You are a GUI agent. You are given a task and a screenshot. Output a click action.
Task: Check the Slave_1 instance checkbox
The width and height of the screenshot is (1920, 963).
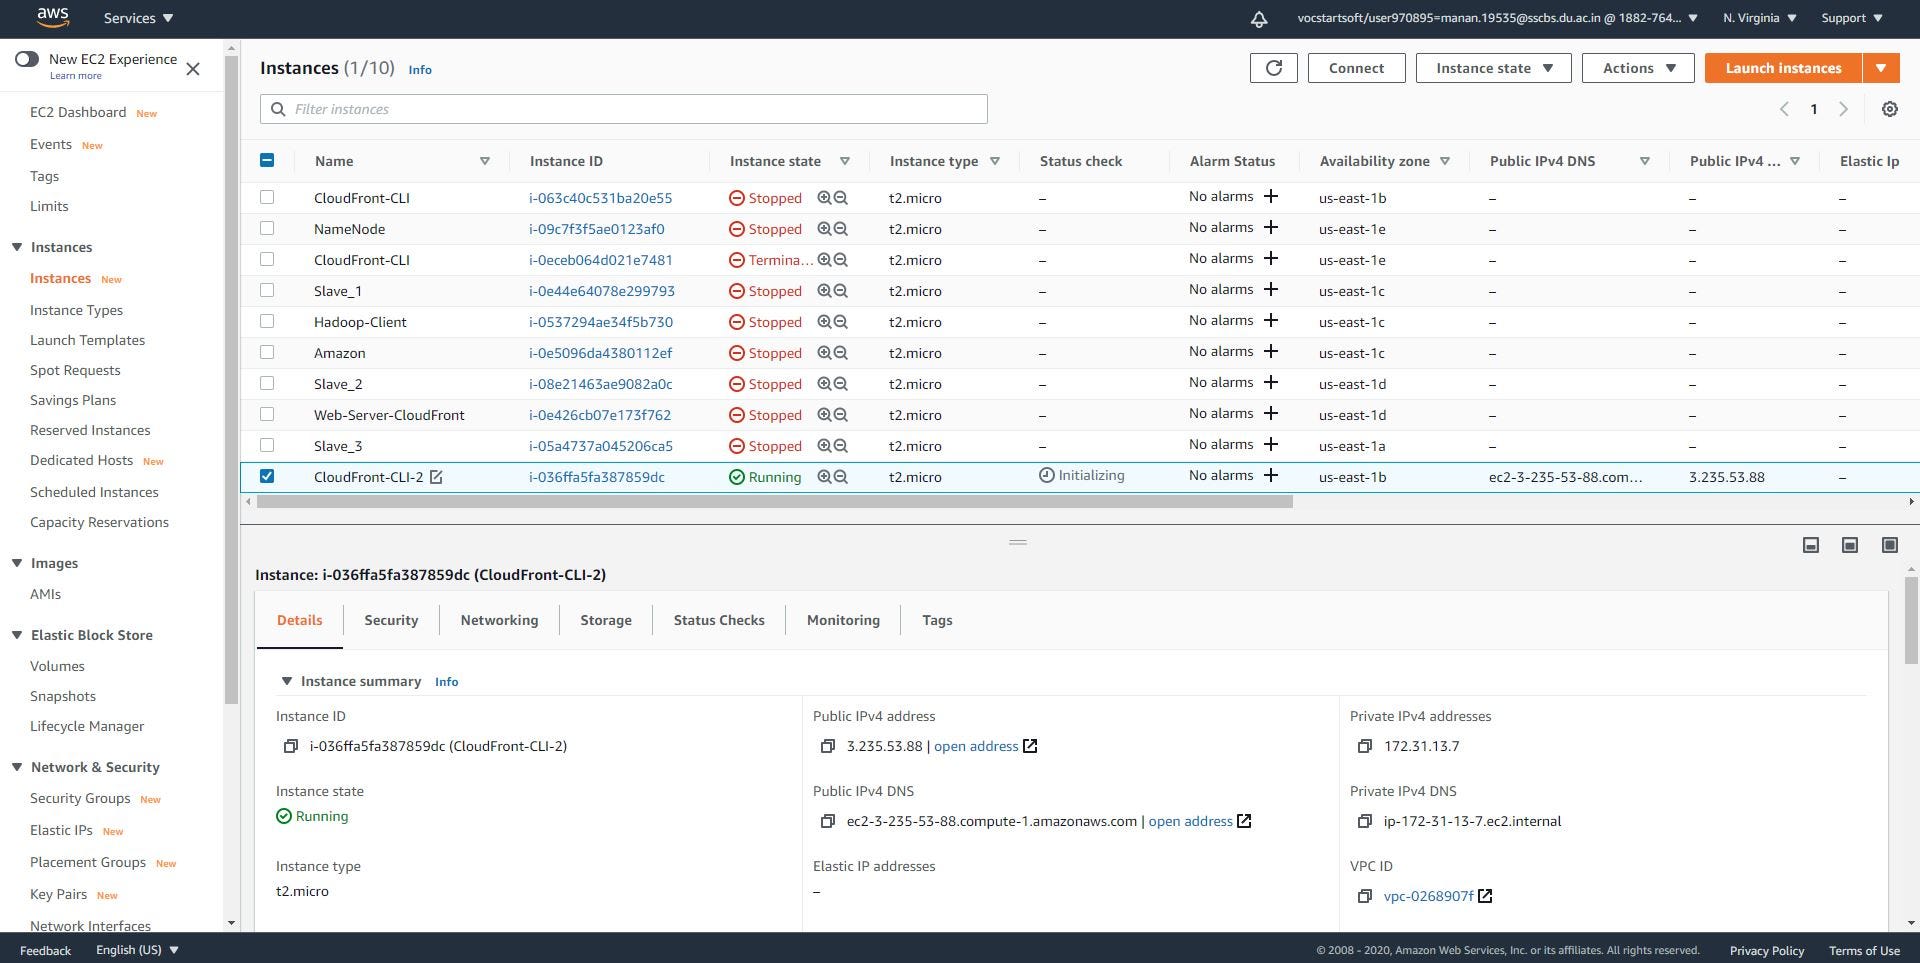point(267,290)
